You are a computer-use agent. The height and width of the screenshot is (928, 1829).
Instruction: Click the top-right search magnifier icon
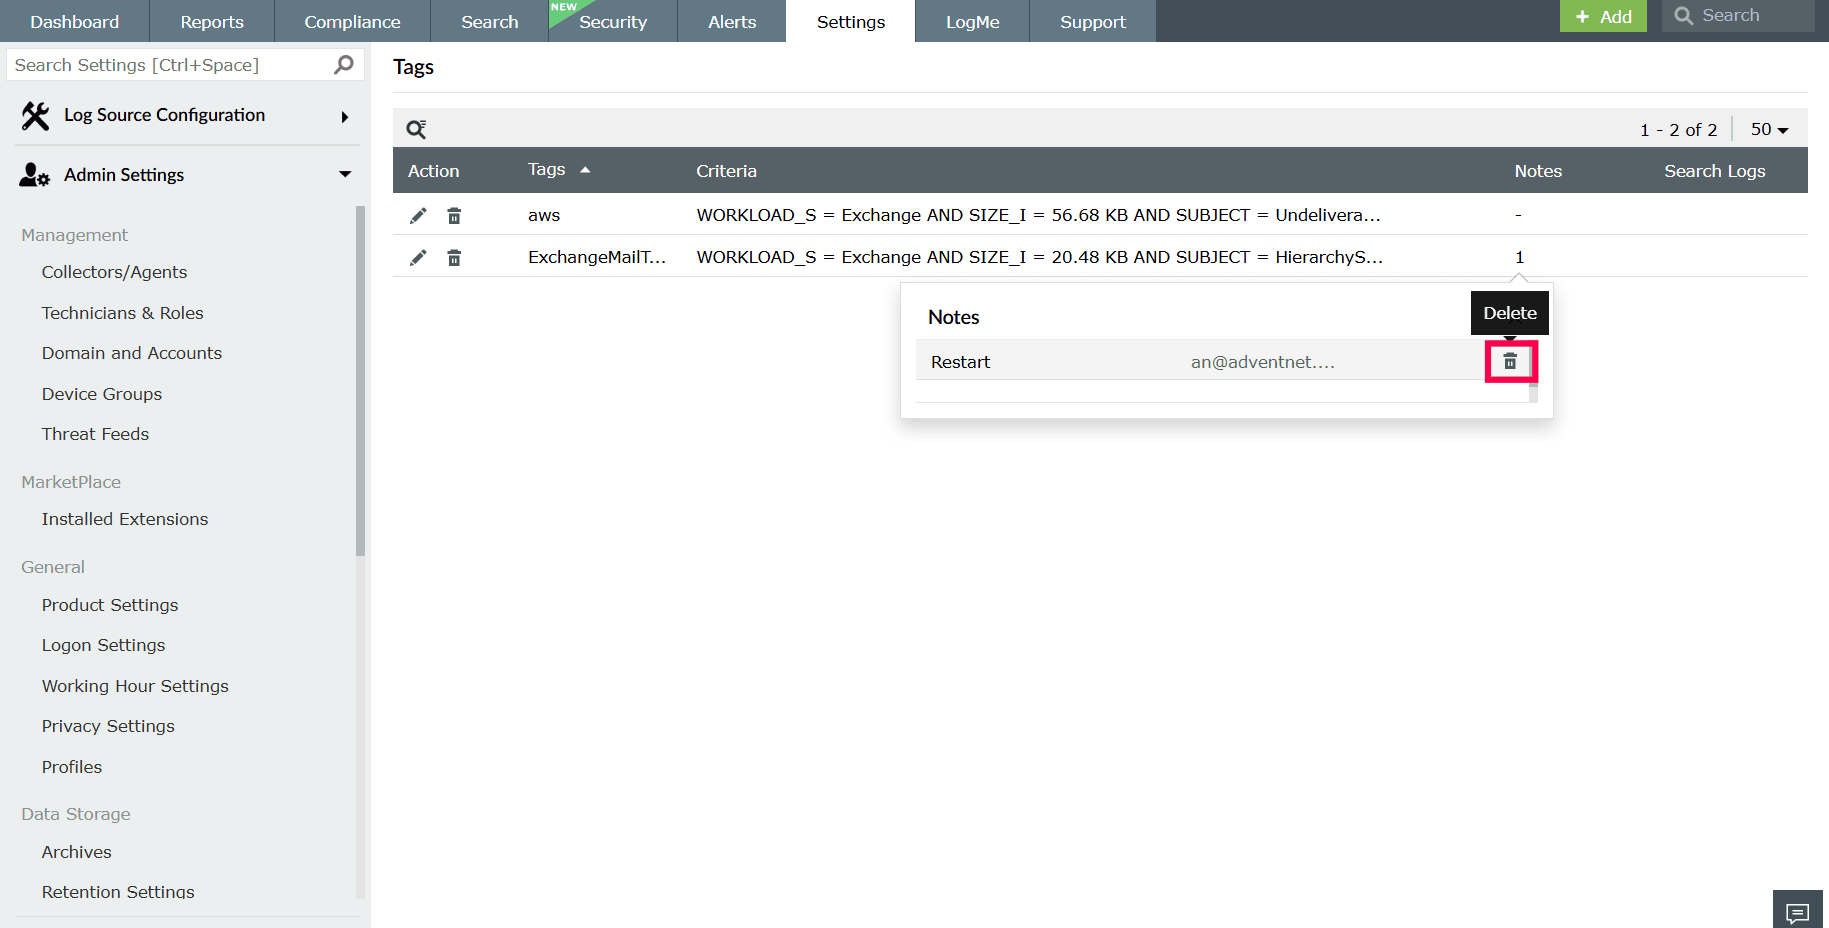(1684, 16)
